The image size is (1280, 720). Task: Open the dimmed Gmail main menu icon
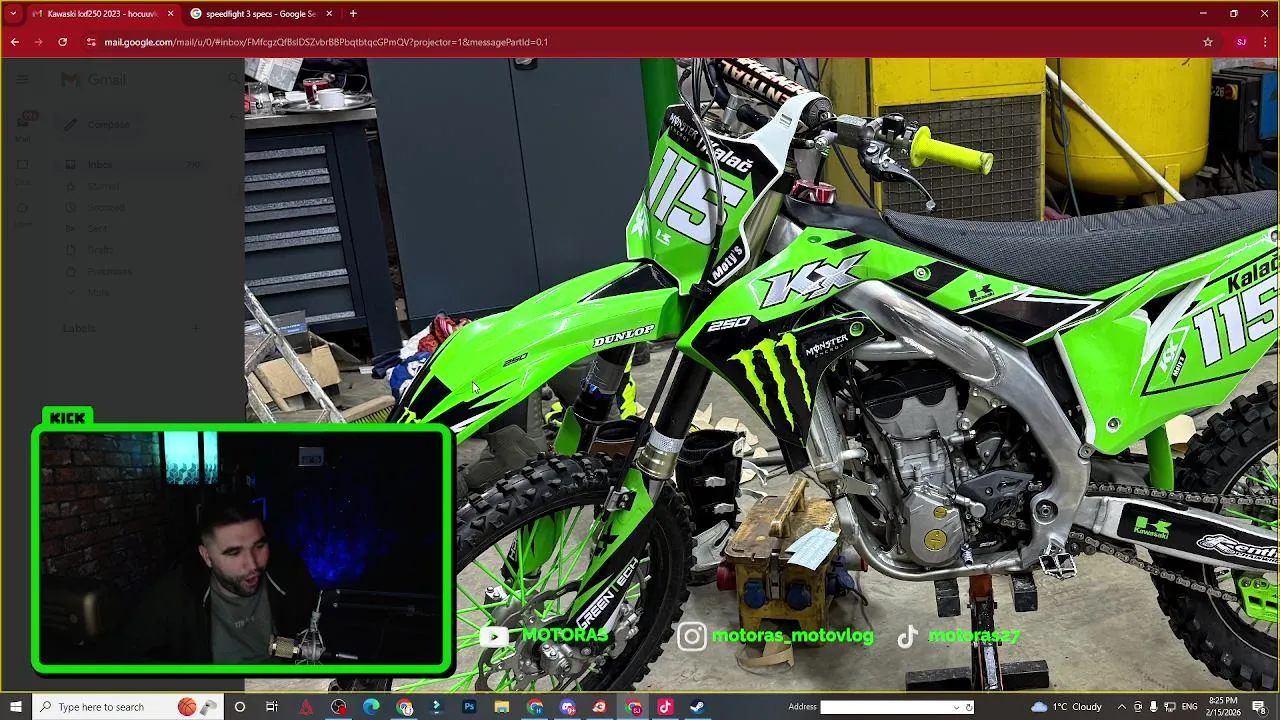23,79
